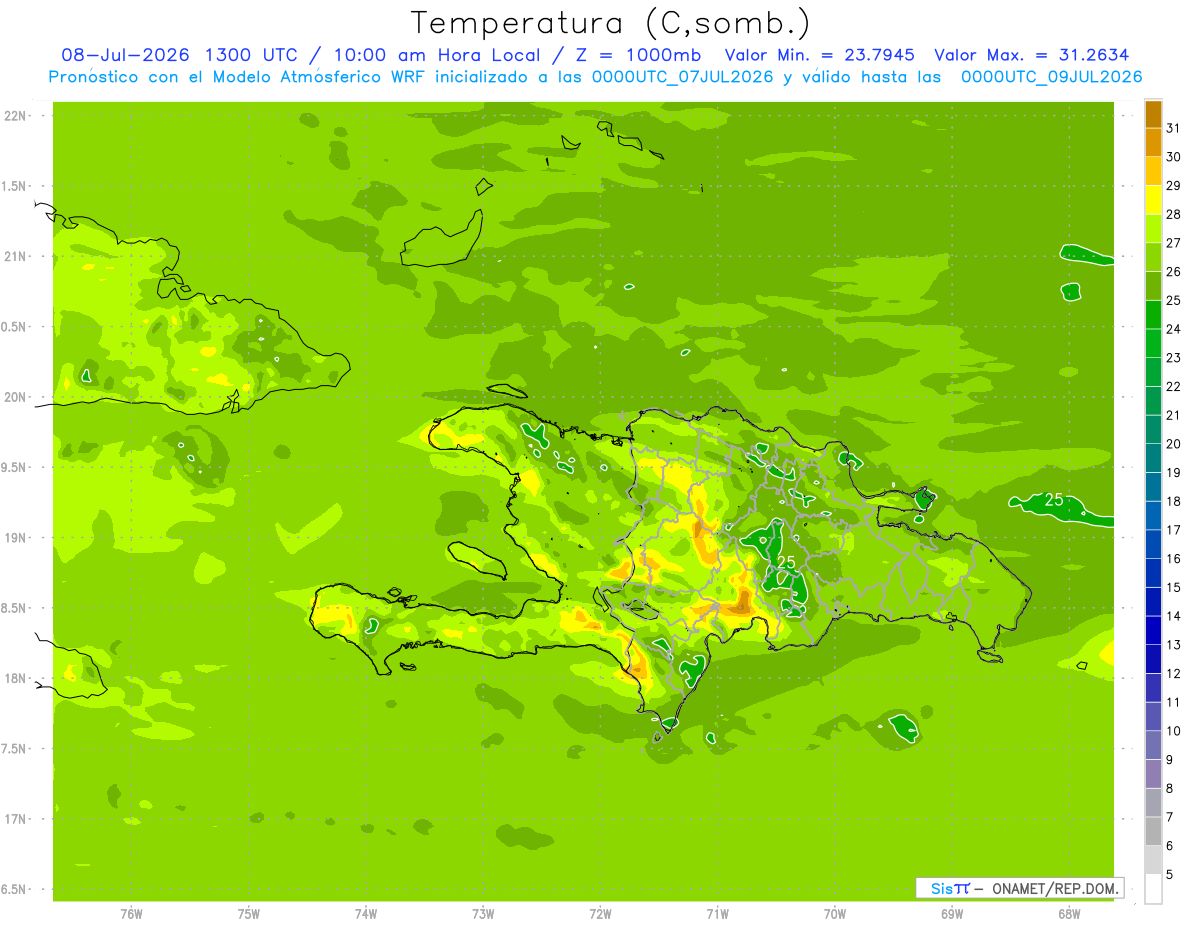Click the purple legend swatch between 8 and 9
The width and height of the screenshot is (1200, 927).
click(x=1153, y=775)
